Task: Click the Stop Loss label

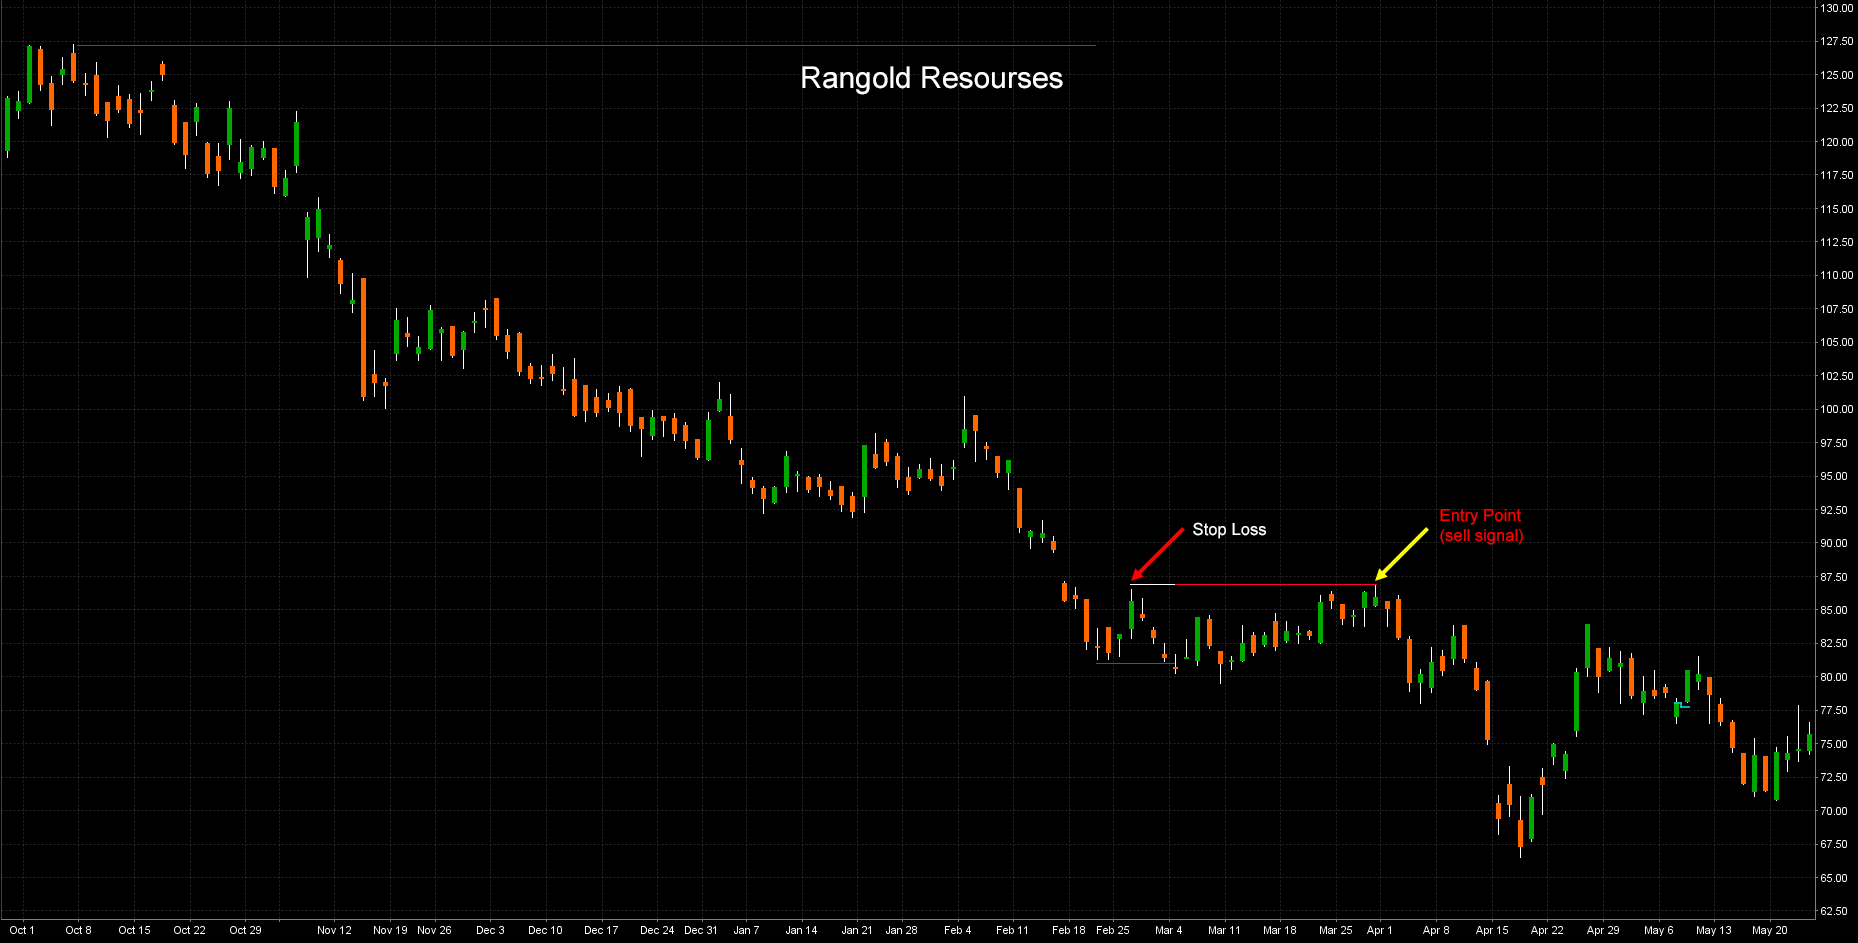Action: click(1229, 530)
